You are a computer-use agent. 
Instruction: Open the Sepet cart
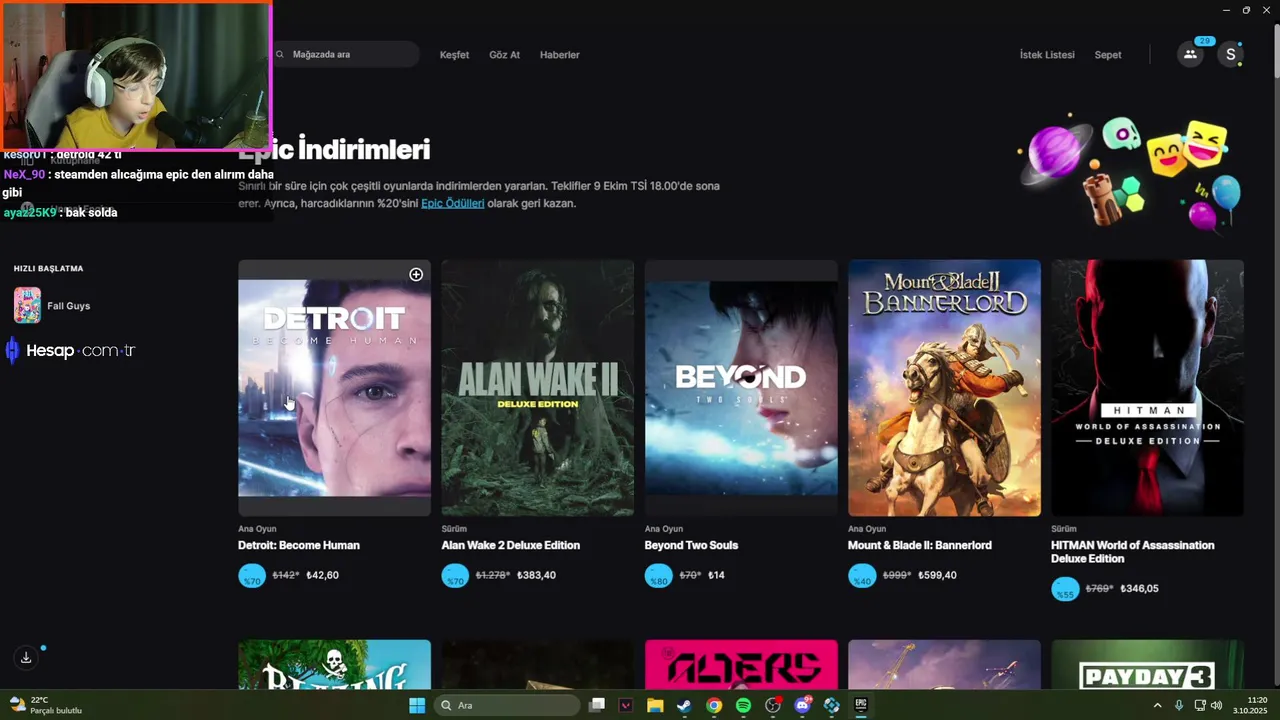pos(1107,55)
